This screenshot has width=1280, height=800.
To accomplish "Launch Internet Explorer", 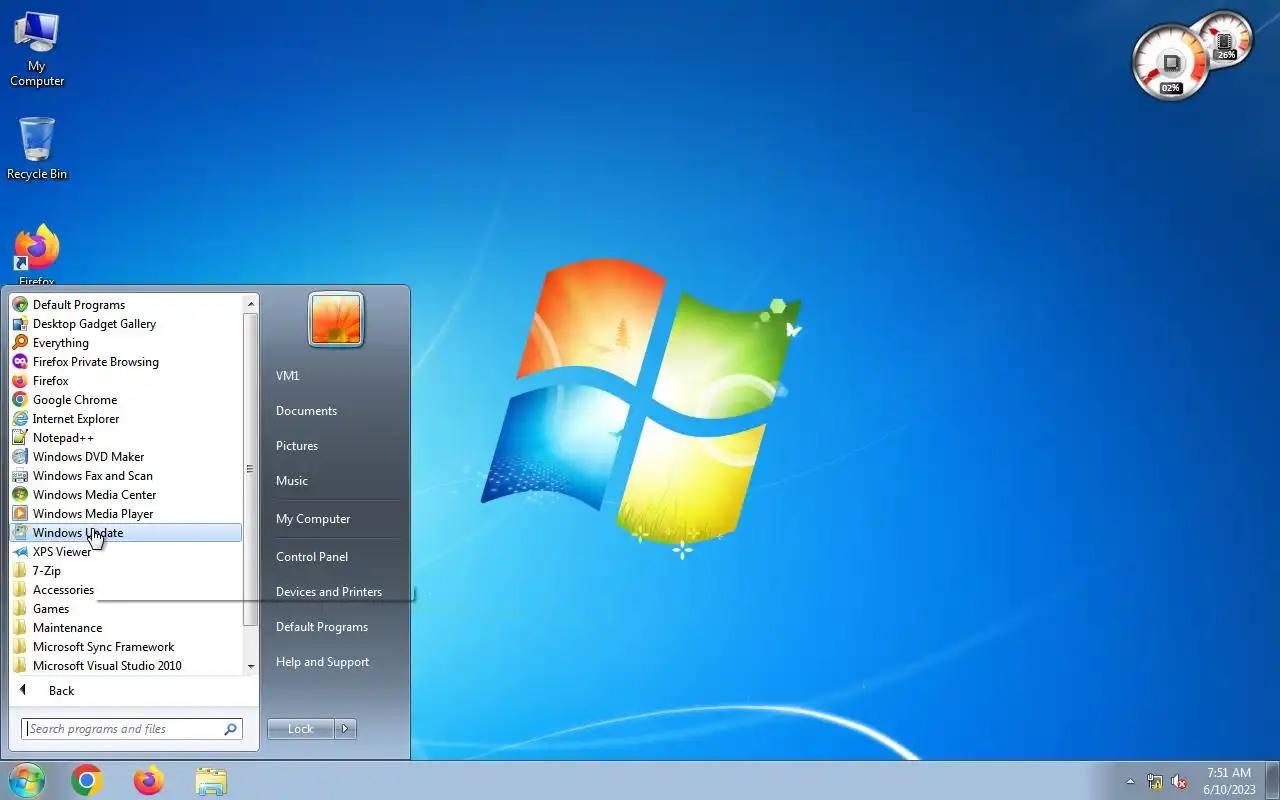I will [x=125, y=419].
